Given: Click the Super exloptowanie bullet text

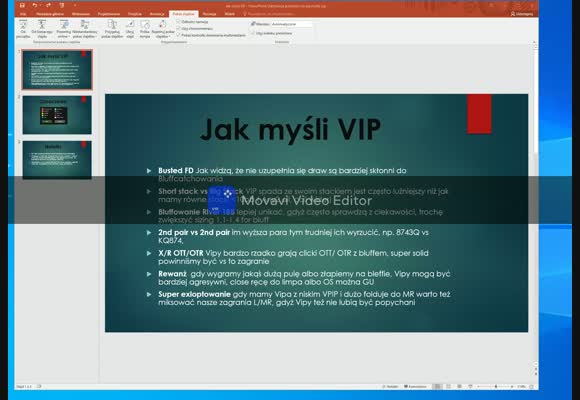Looking at the screenshot, I should [304, 298].
